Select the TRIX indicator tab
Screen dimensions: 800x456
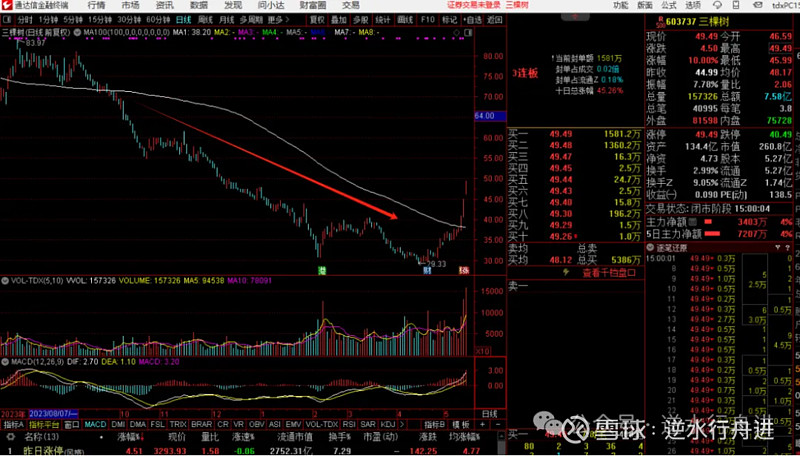pyautogui.click(x=178, y=424)
